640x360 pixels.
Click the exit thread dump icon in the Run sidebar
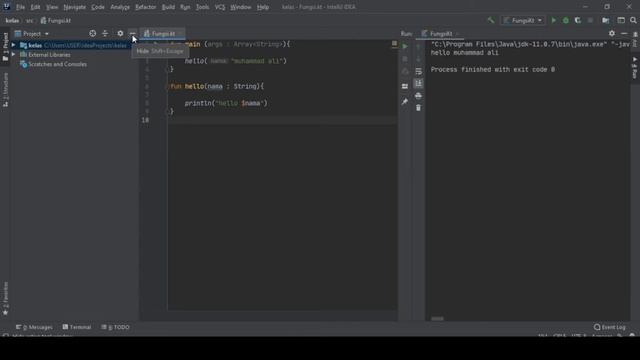coord(405,72)
